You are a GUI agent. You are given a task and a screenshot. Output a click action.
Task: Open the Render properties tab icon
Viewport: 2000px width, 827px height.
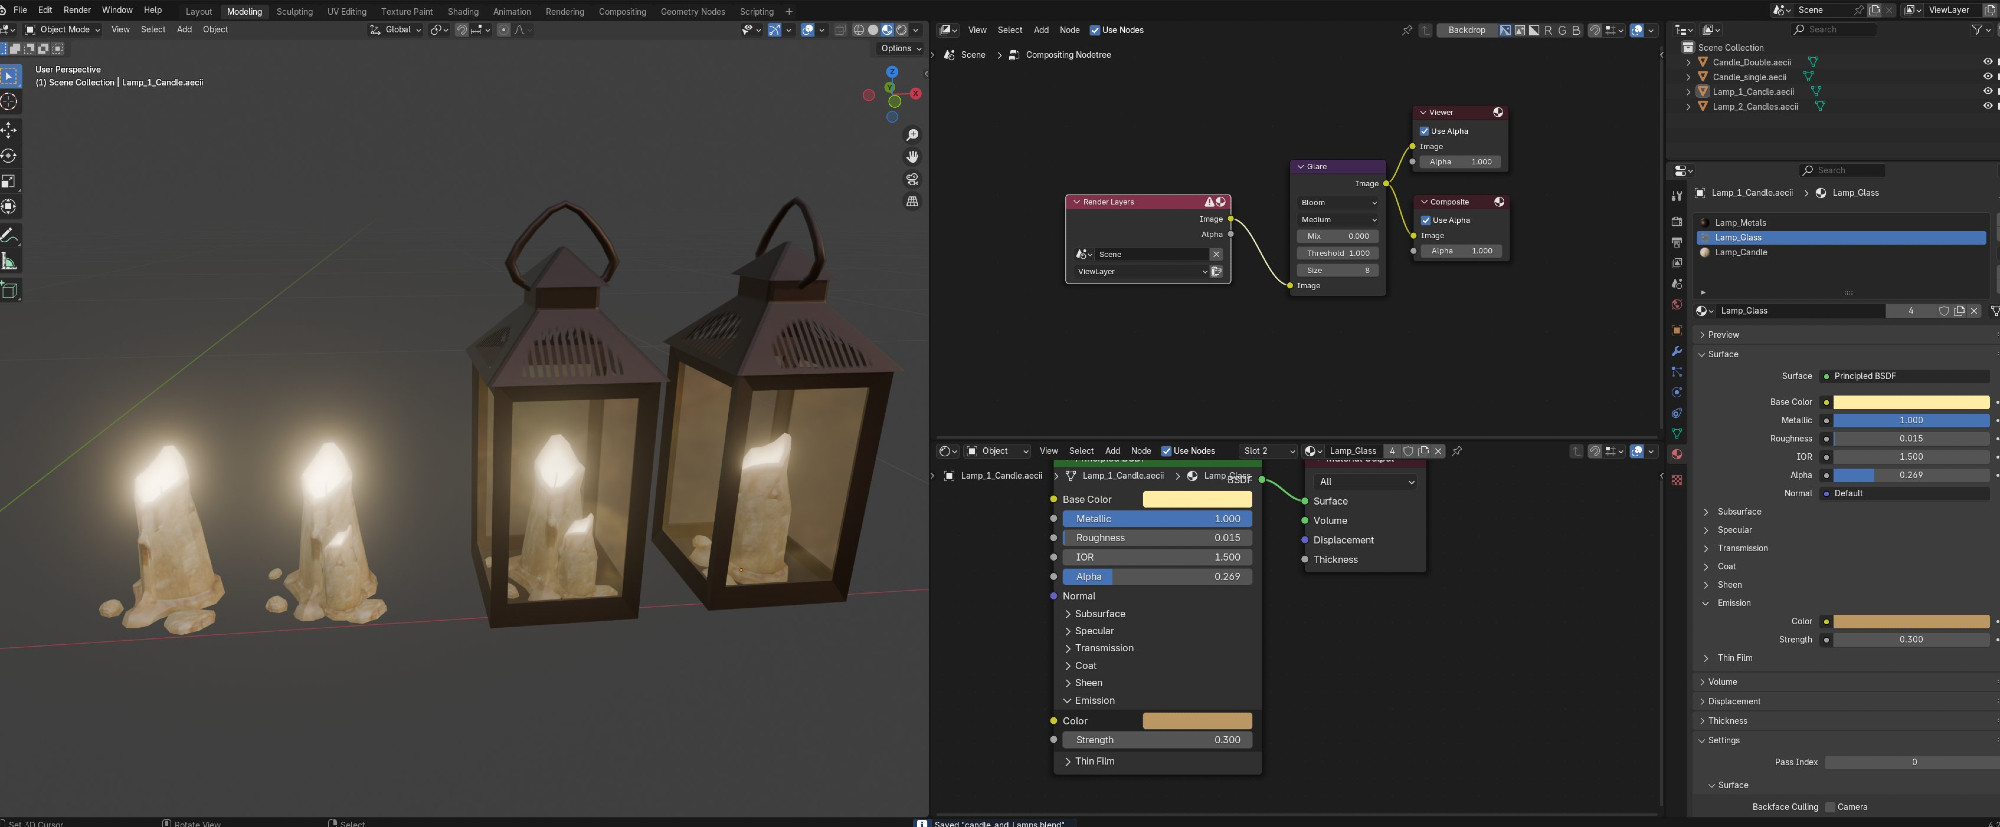1677,222
